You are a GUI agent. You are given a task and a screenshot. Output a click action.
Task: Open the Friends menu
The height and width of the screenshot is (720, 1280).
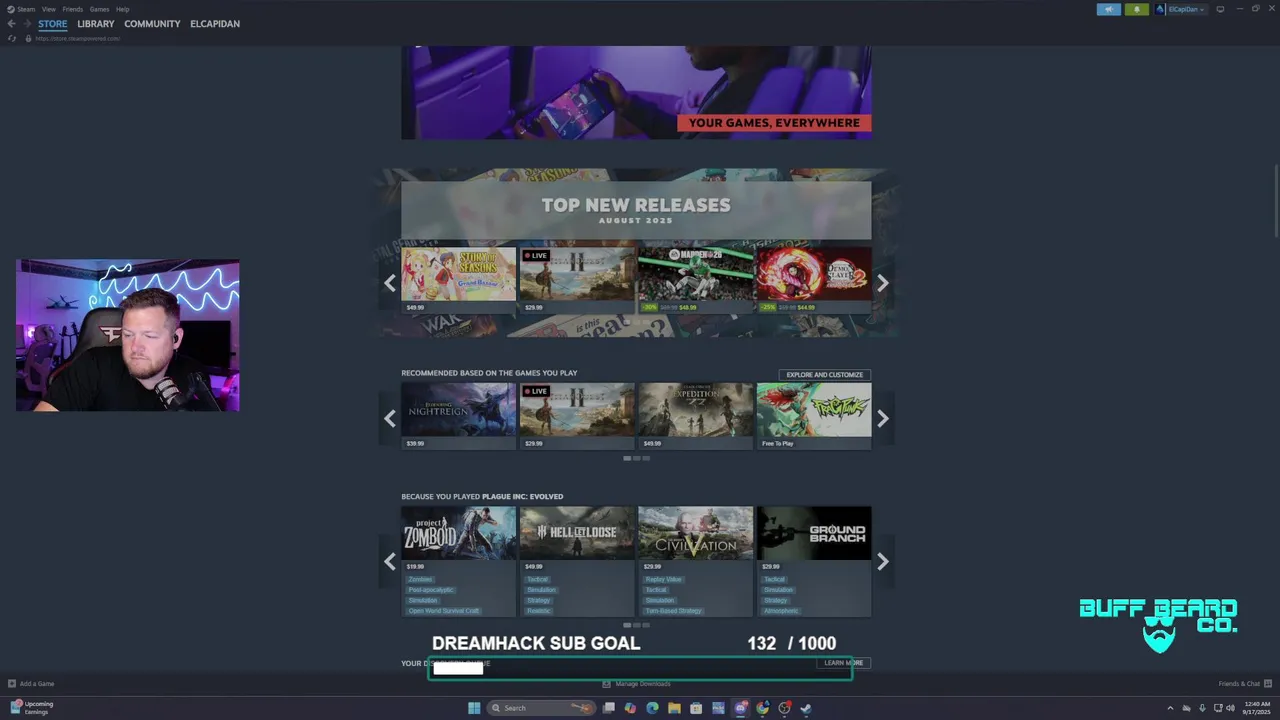tap(73, 9)
